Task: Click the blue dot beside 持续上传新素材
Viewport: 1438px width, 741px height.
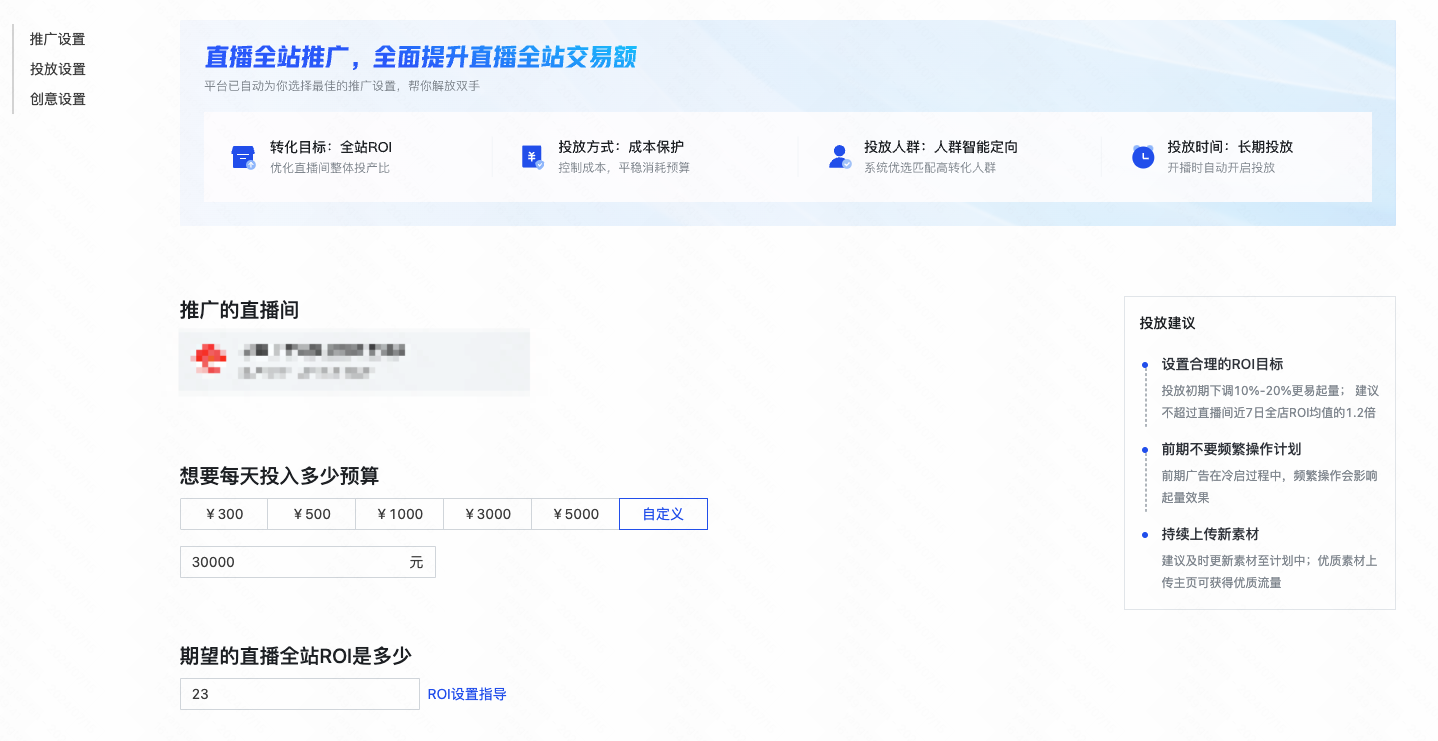Action: (x=1144, y=534)
